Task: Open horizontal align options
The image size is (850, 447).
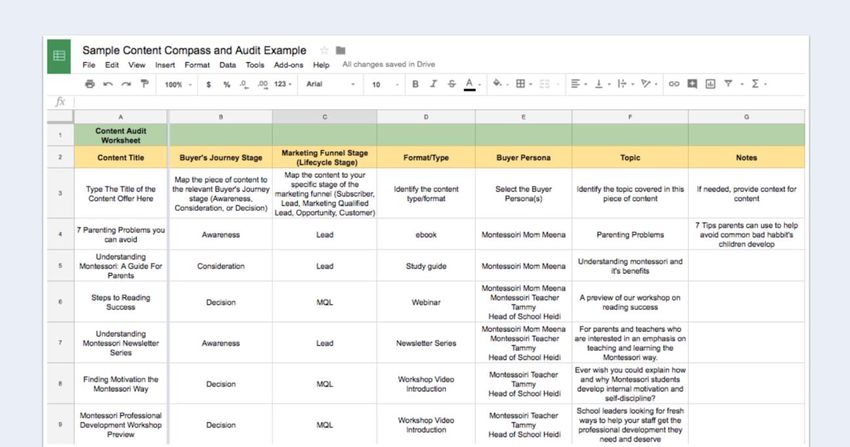Action: click(576, 83)
